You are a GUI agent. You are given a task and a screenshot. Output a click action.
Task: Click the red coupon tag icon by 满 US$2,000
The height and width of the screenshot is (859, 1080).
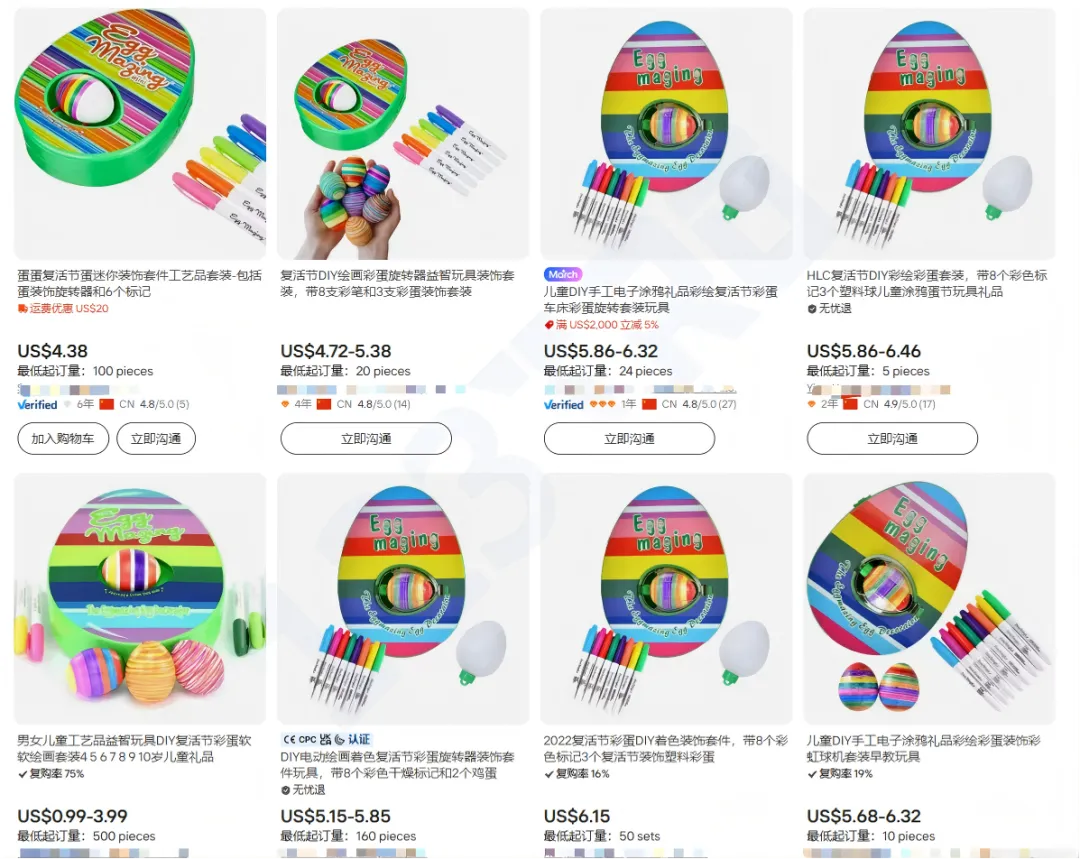(x=549, y=325)
